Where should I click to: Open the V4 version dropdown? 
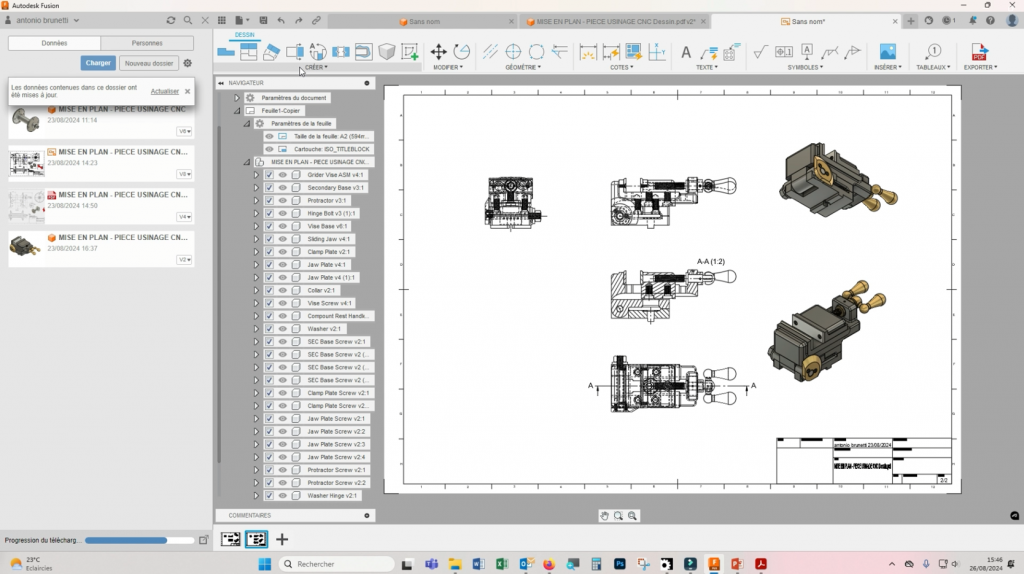click(185, 217)
